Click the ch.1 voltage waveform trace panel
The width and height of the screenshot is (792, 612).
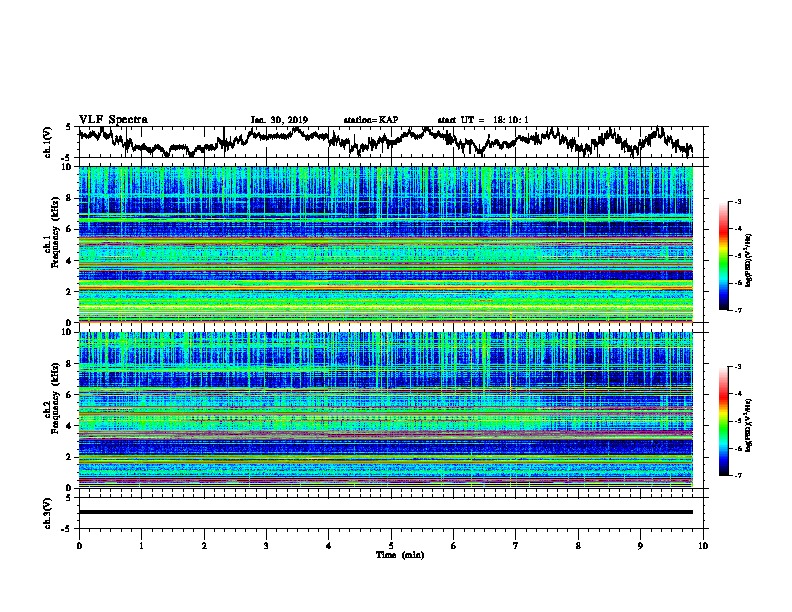click(391, 142)
